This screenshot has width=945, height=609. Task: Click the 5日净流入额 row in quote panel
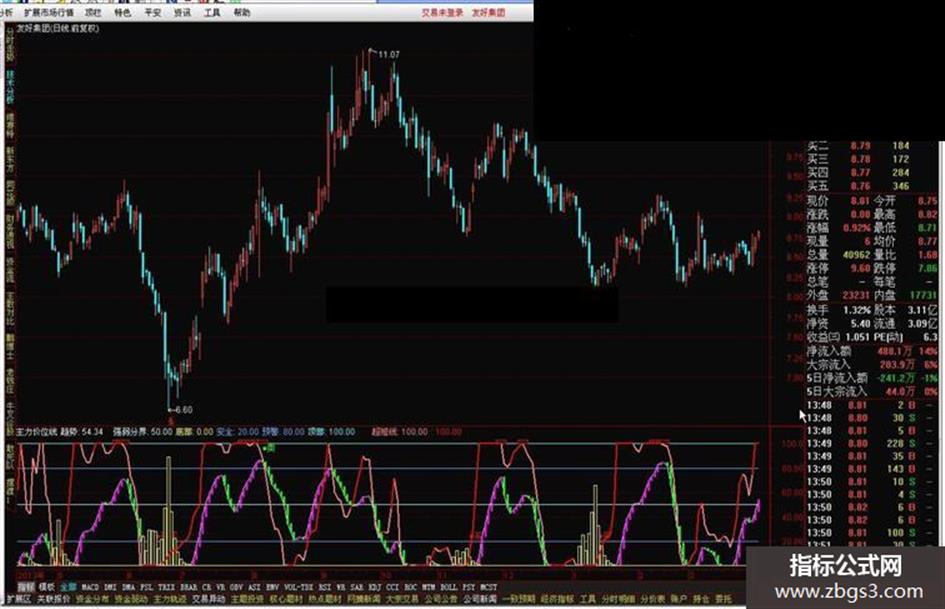click(872, 378)
